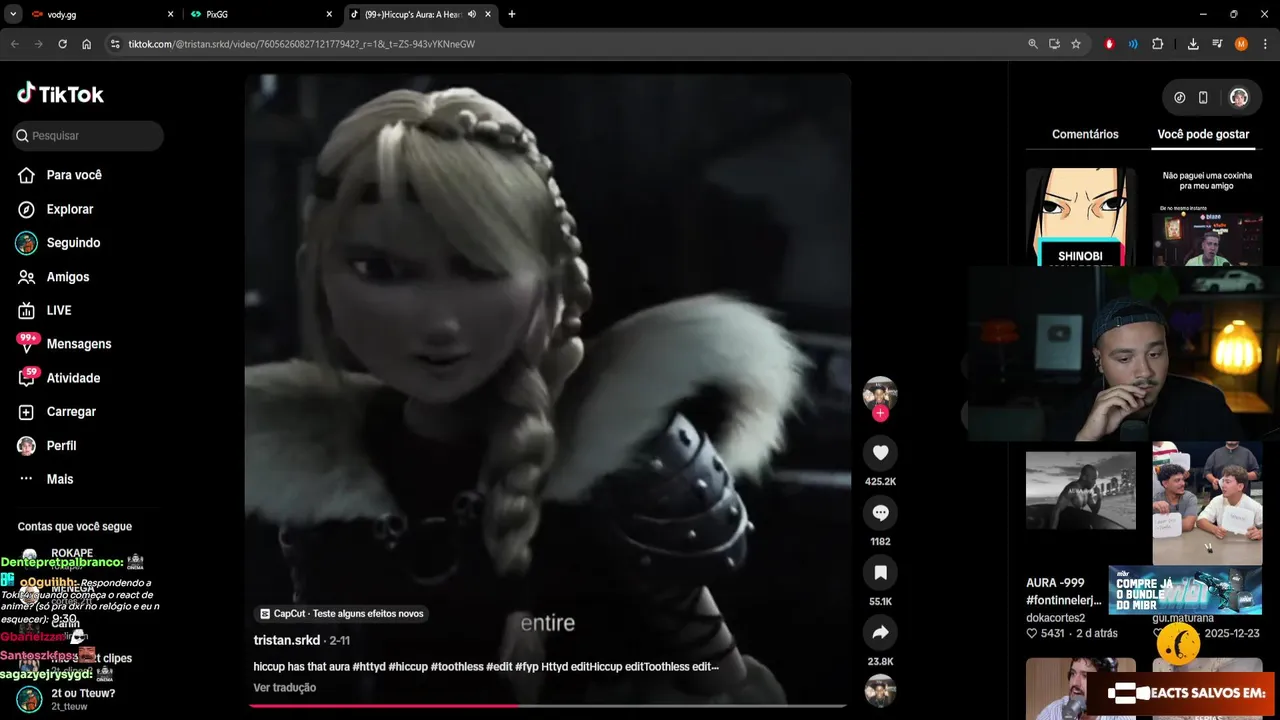1280x720 pixels.
Task: Open the TikTok coins icon top right
Action: pyautogui.click(x=1180, y=97)
